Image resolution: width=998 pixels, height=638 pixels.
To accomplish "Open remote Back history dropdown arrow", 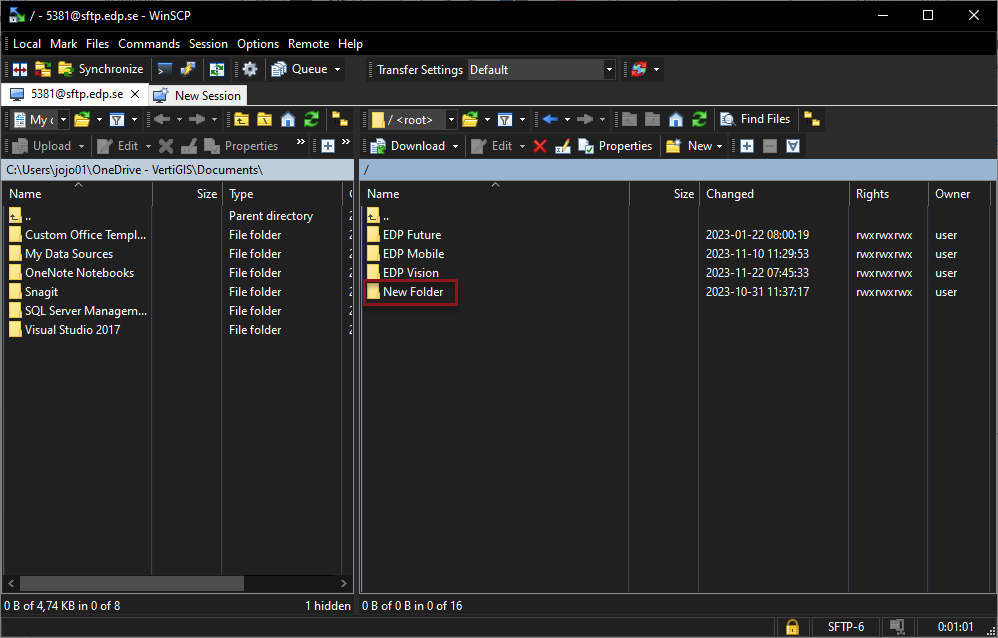I will click(567, 120).
